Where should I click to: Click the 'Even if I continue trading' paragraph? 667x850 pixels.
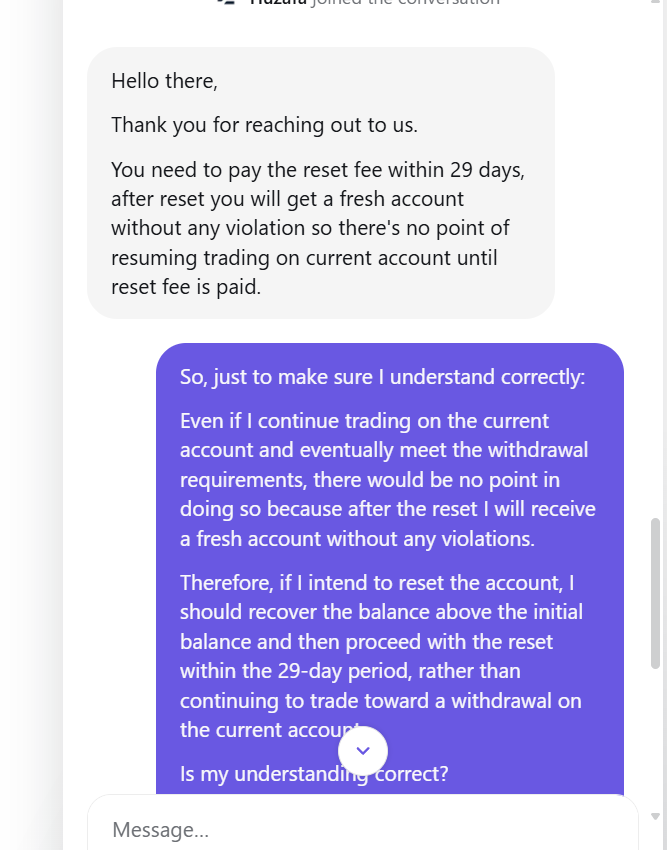(388, 480)
